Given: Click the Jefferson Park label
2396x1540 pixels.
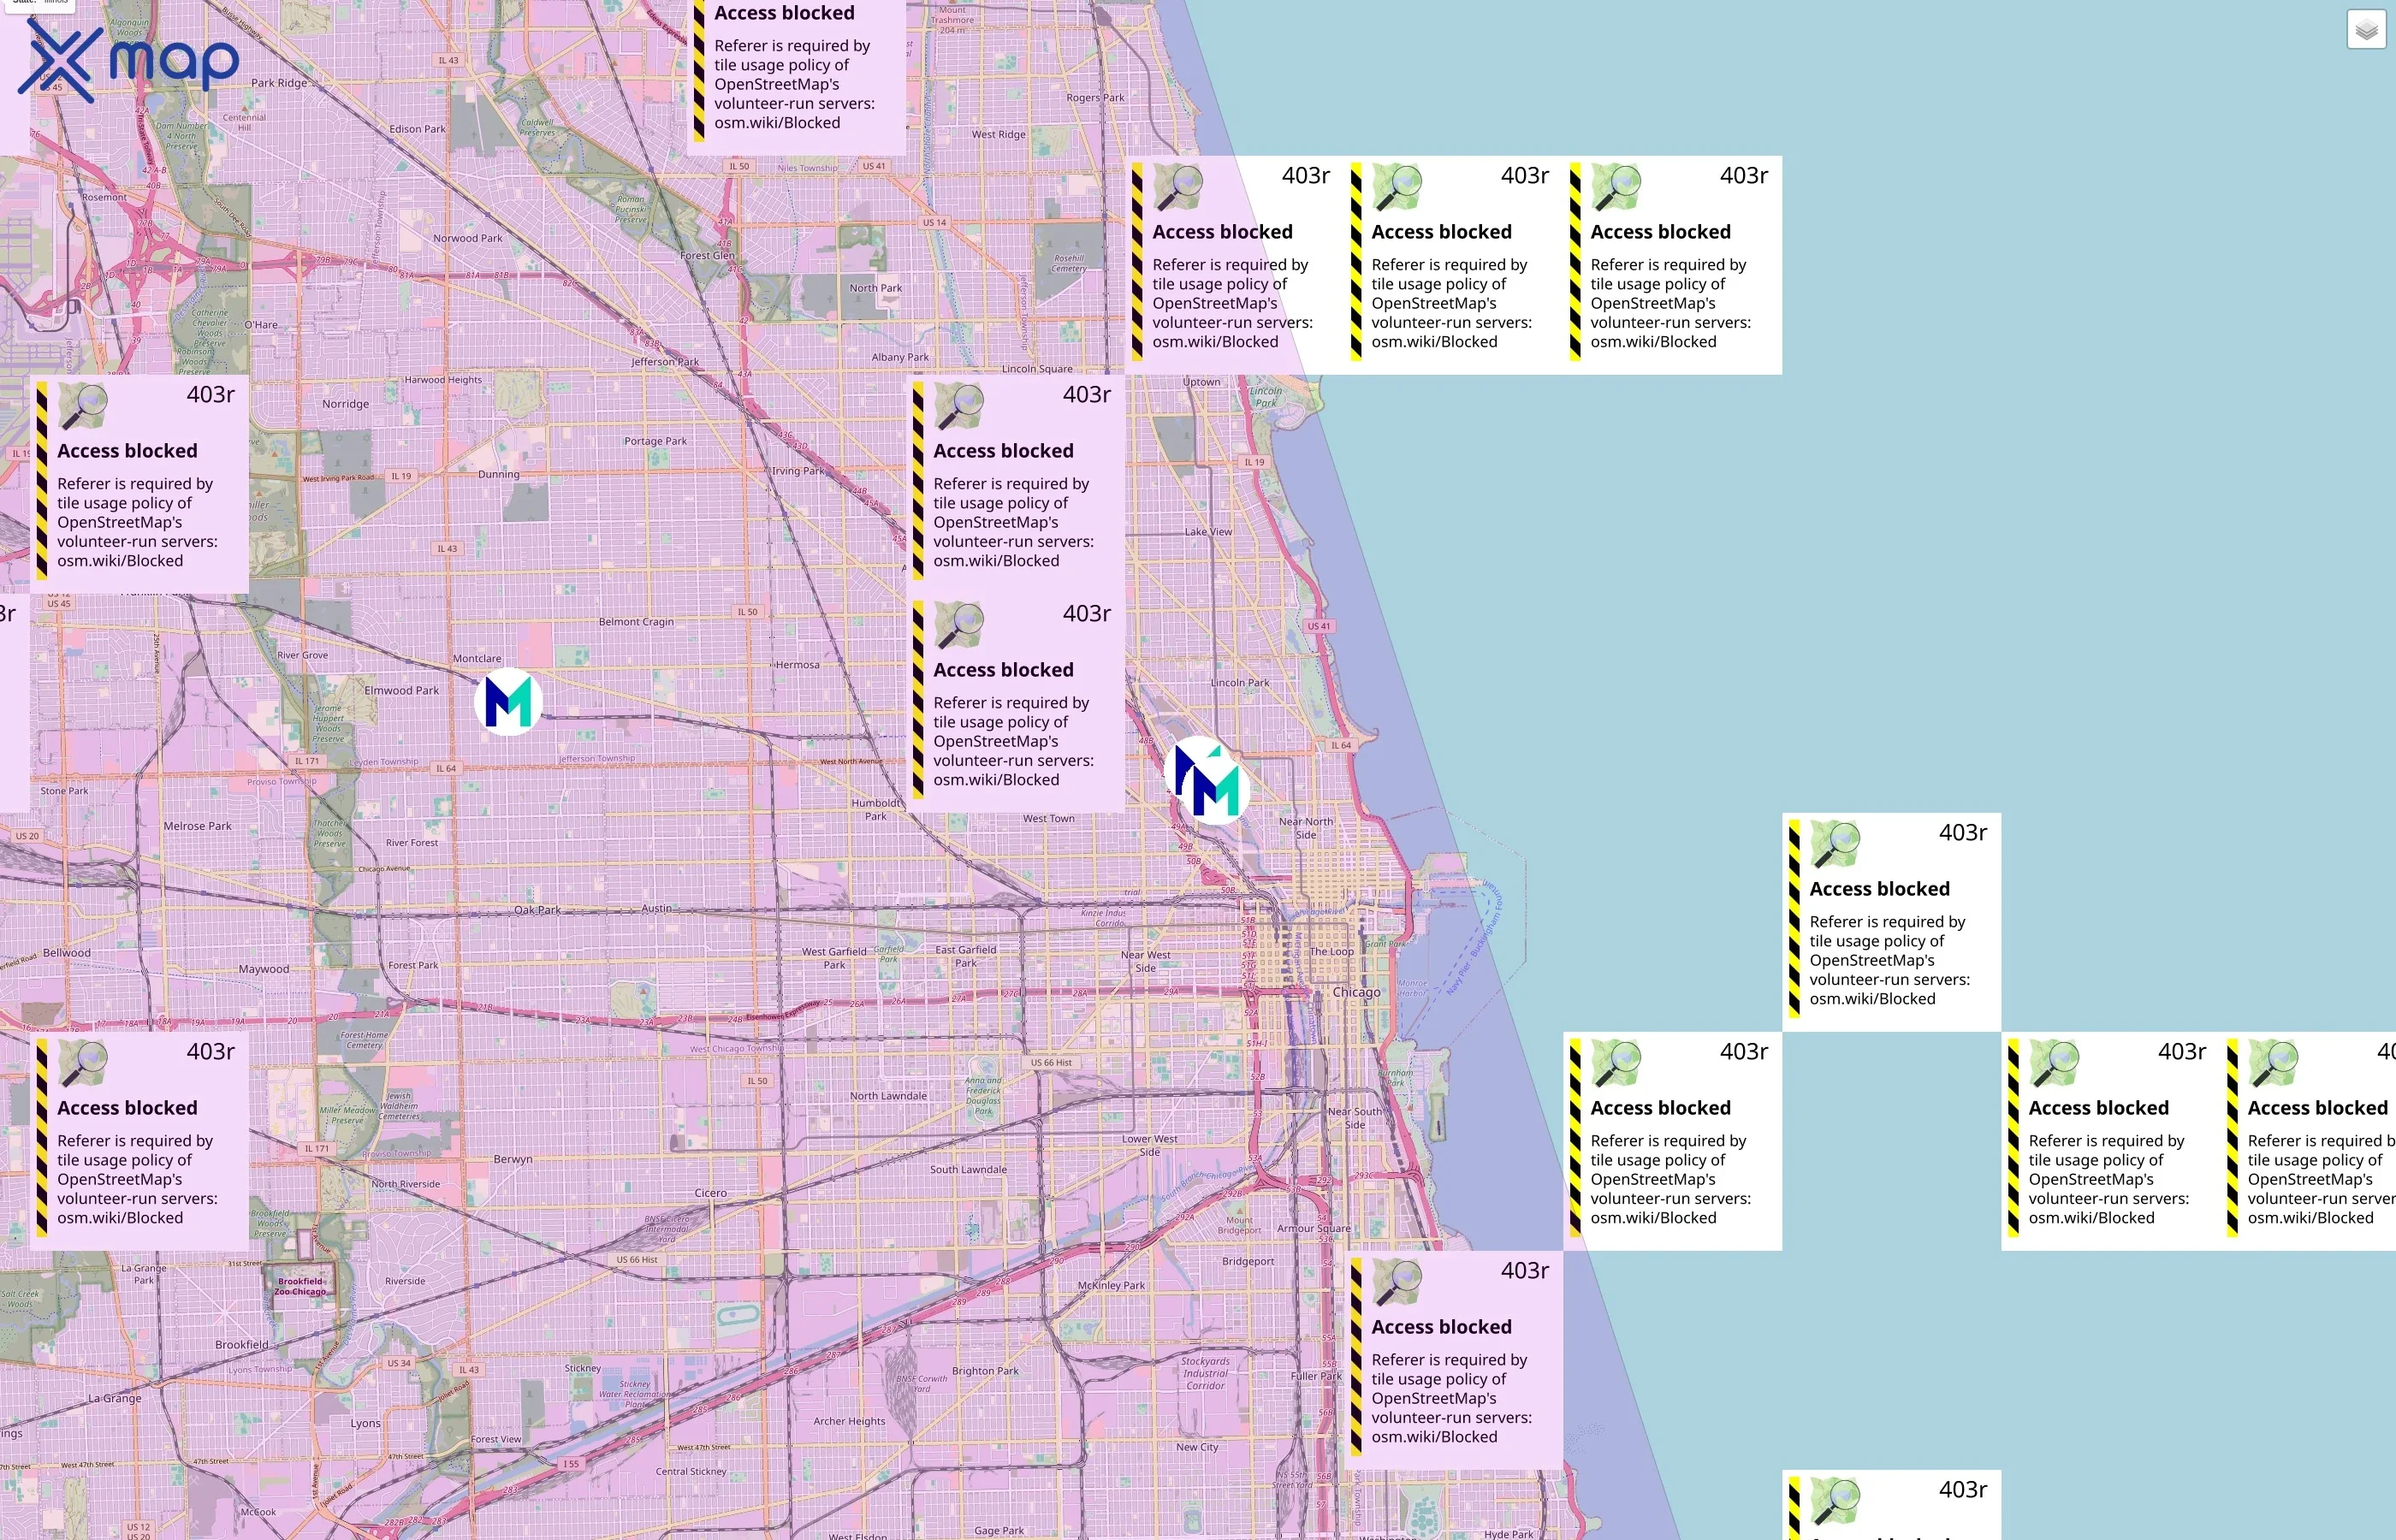Looking at the screenshot, I should (x=665, y=361).
